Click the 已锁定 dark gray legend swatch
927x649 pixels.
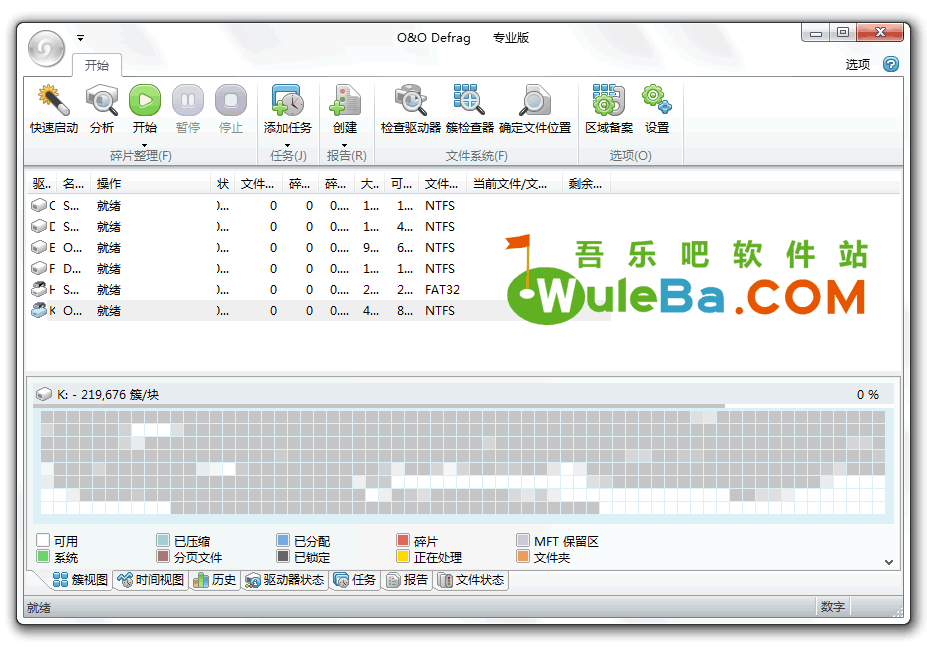coord(283,556)
